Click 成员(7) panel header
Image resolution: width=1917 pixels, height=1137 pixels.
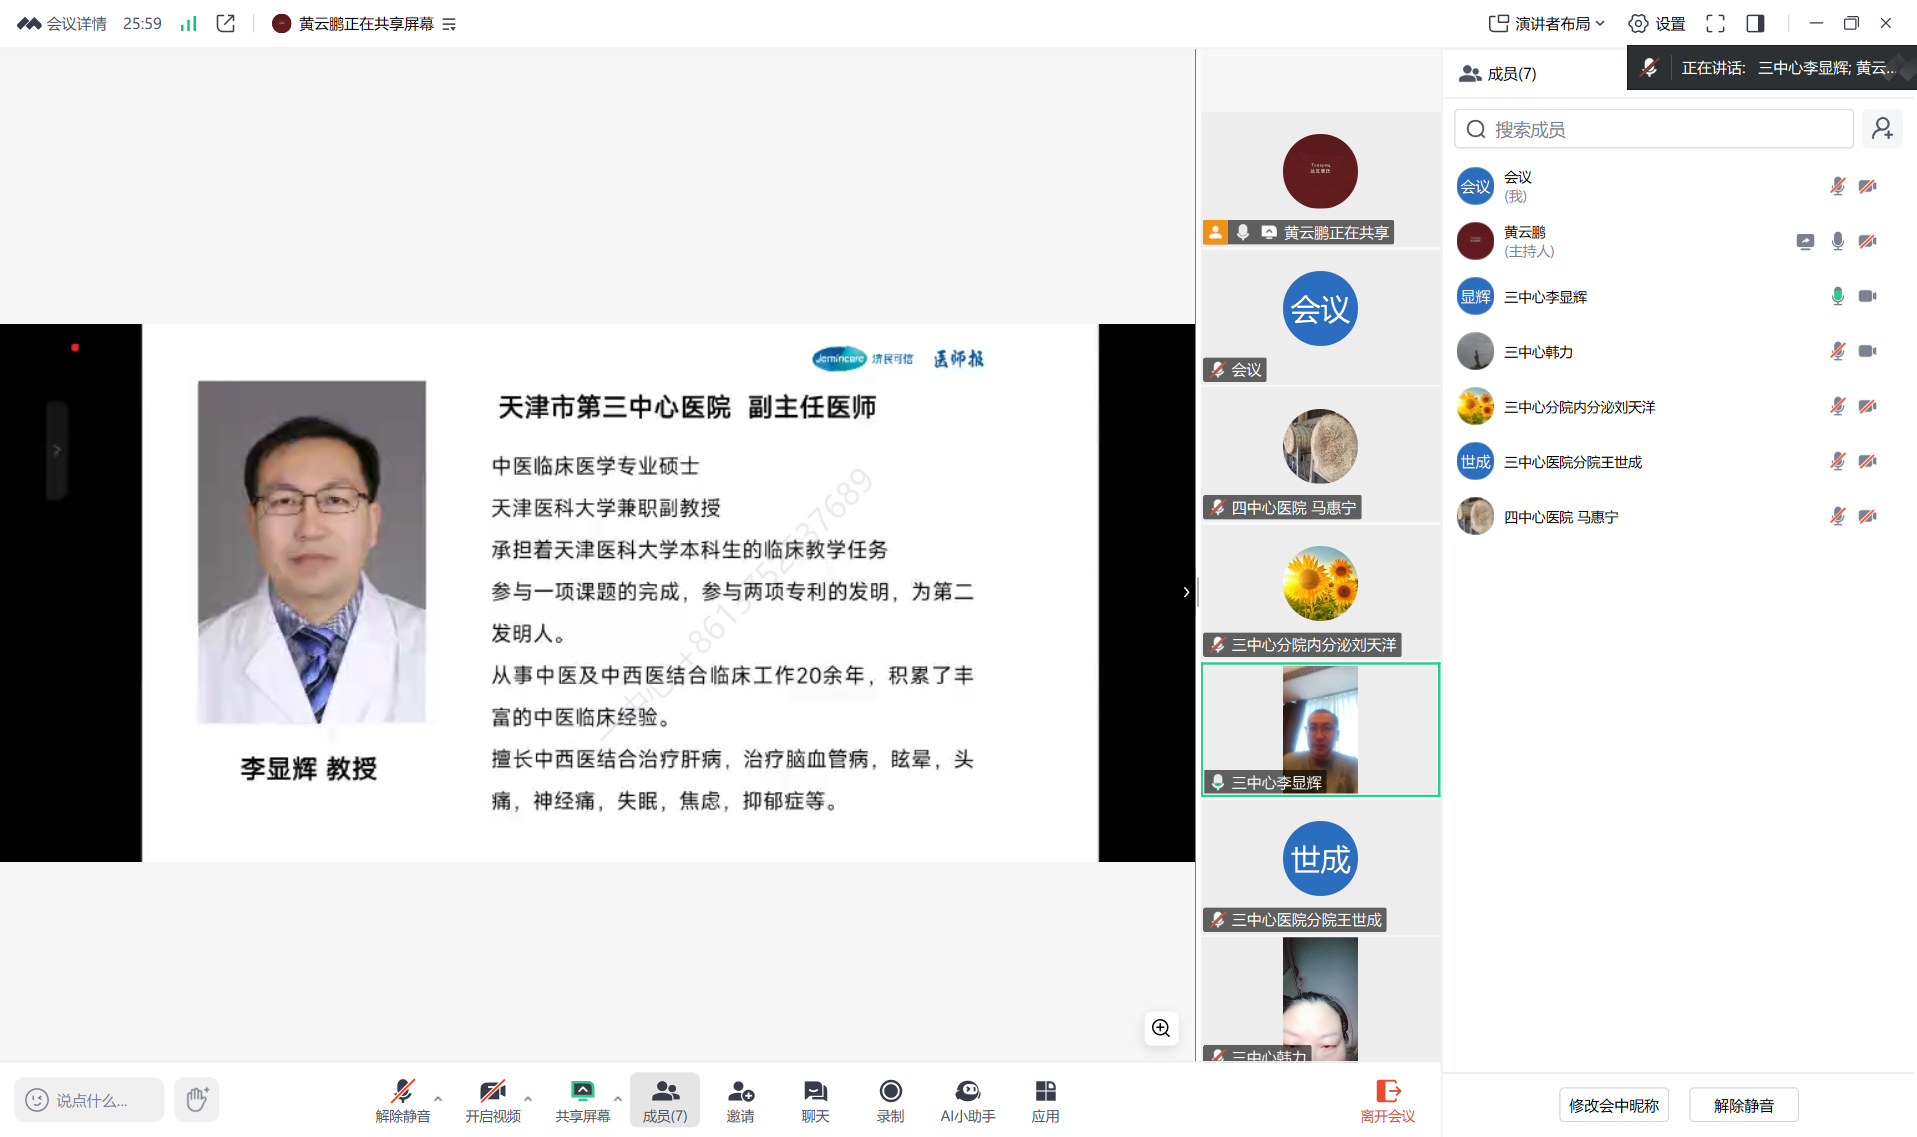pos(1498,73)
